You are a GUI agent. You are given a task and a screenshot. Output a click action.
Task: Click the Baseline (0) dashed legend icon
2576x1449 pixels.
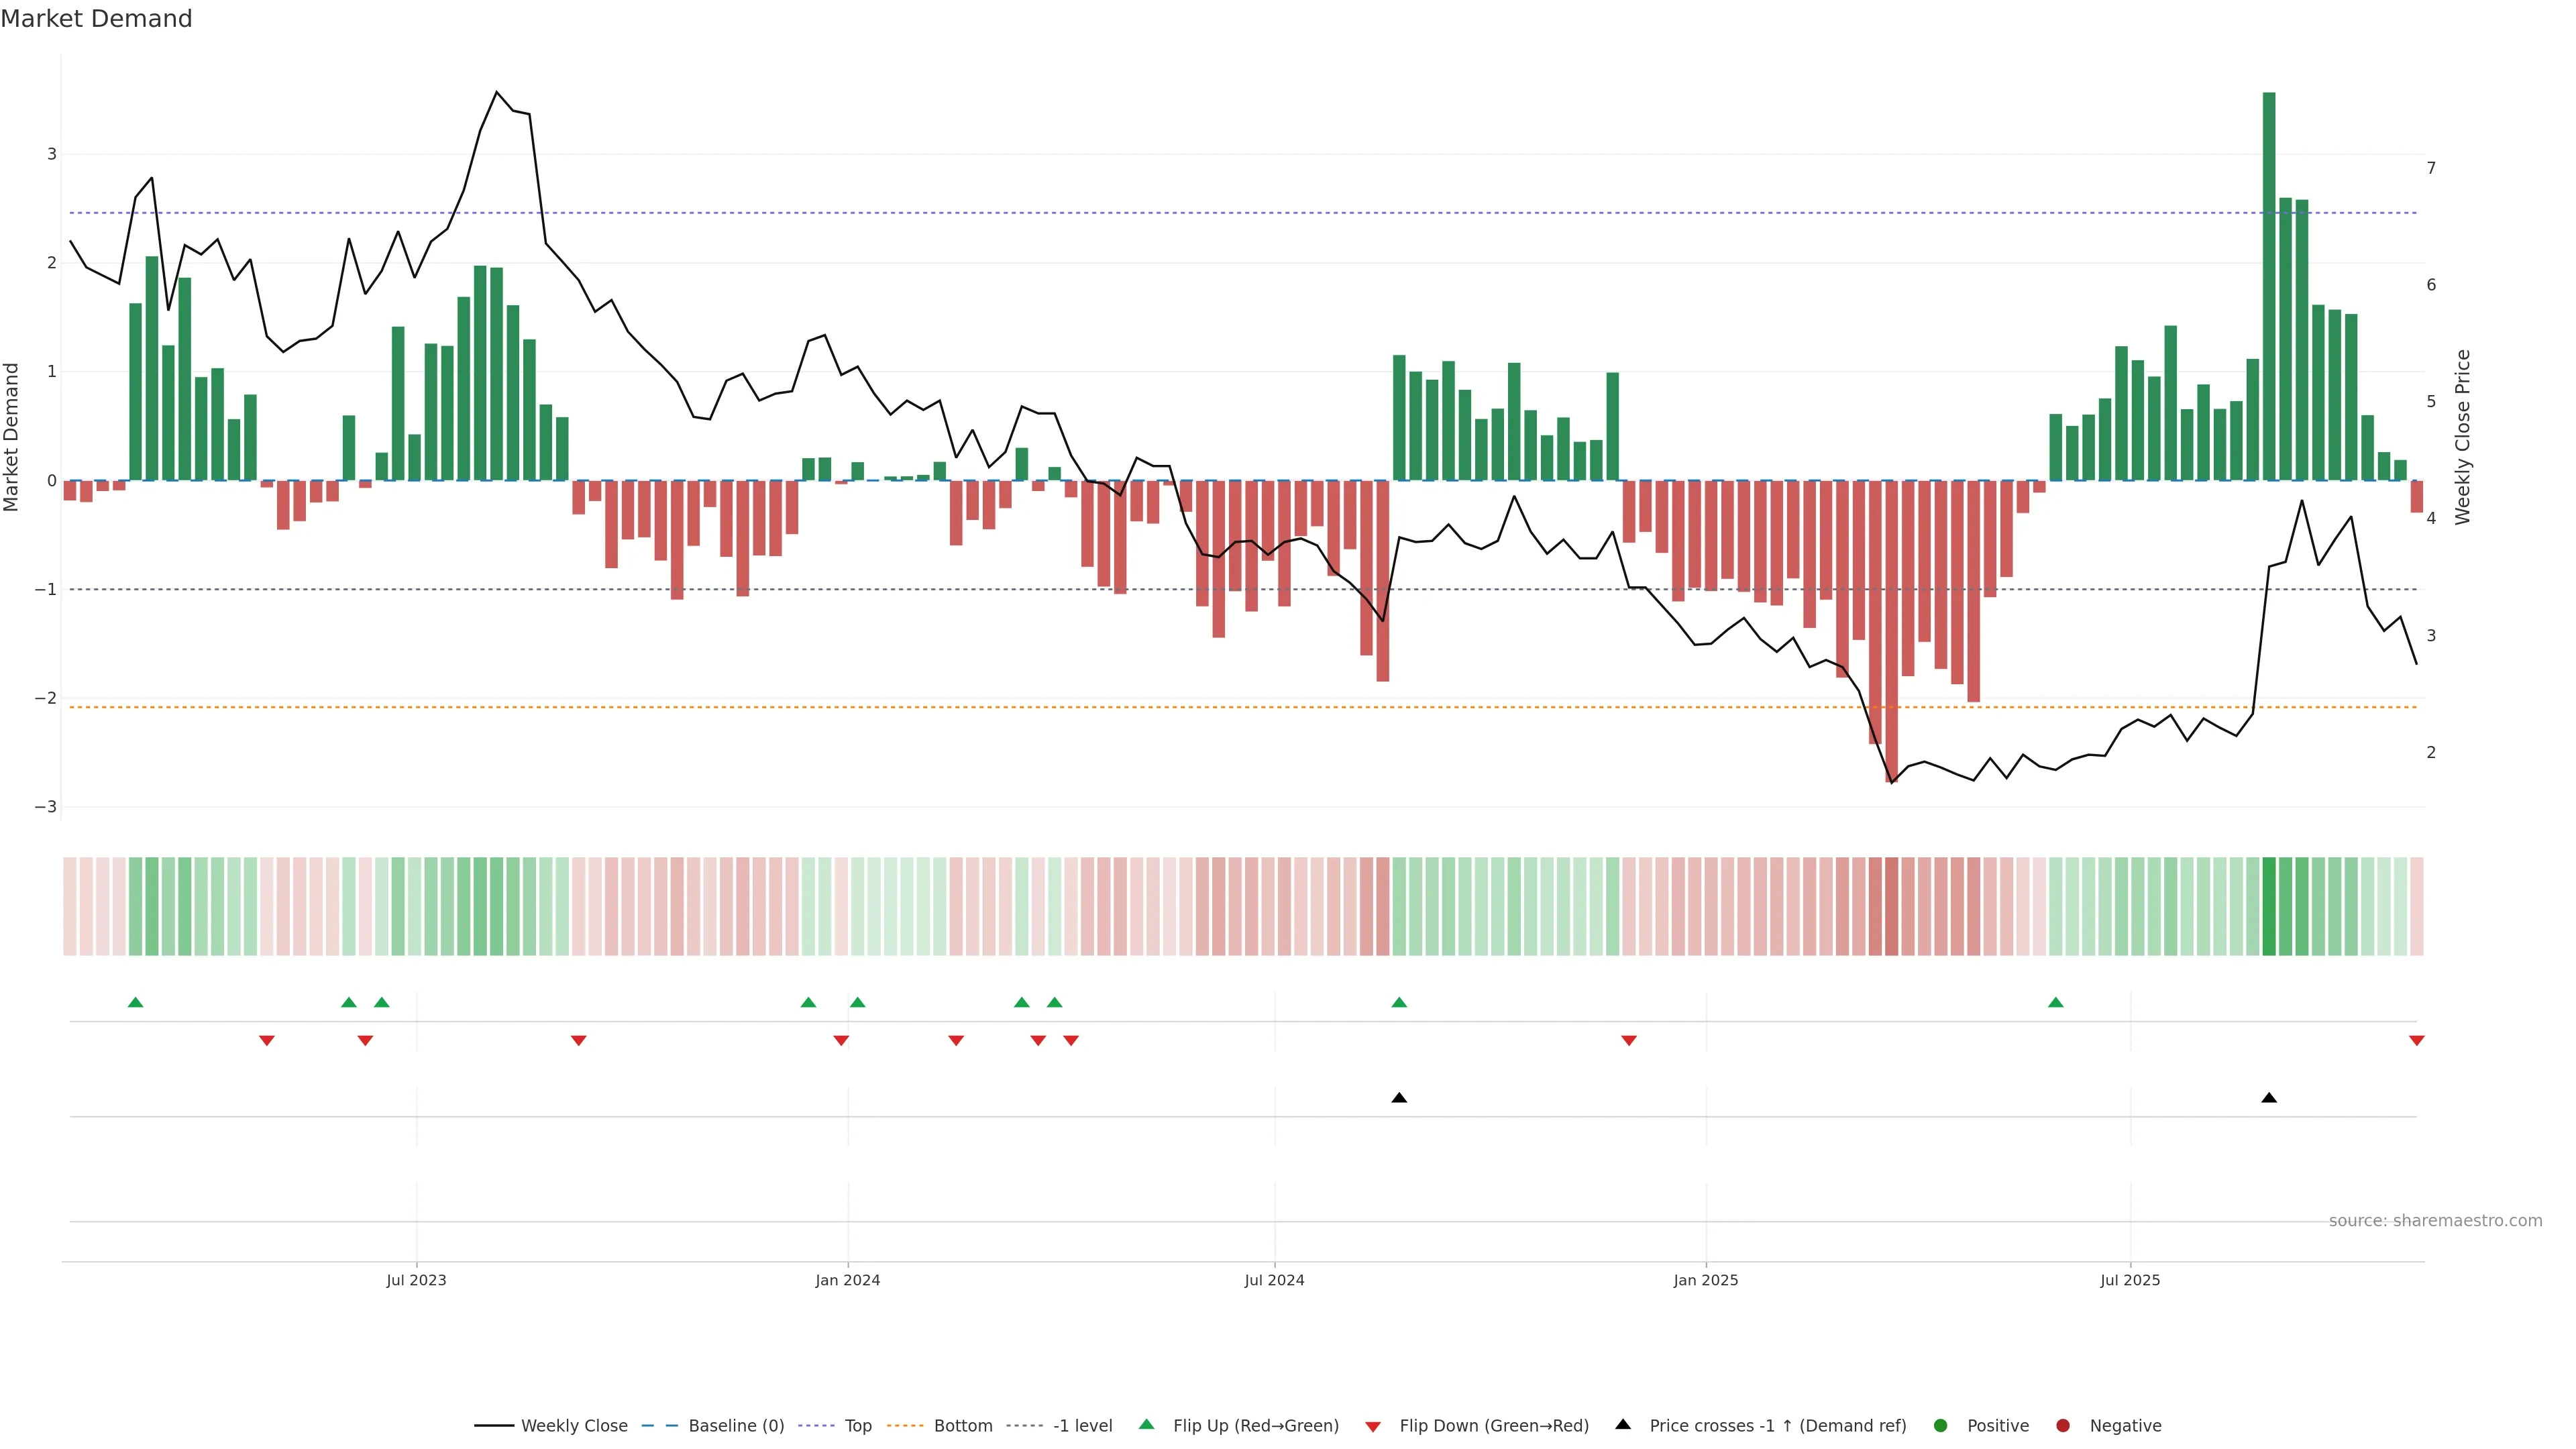coord(659,1425)
